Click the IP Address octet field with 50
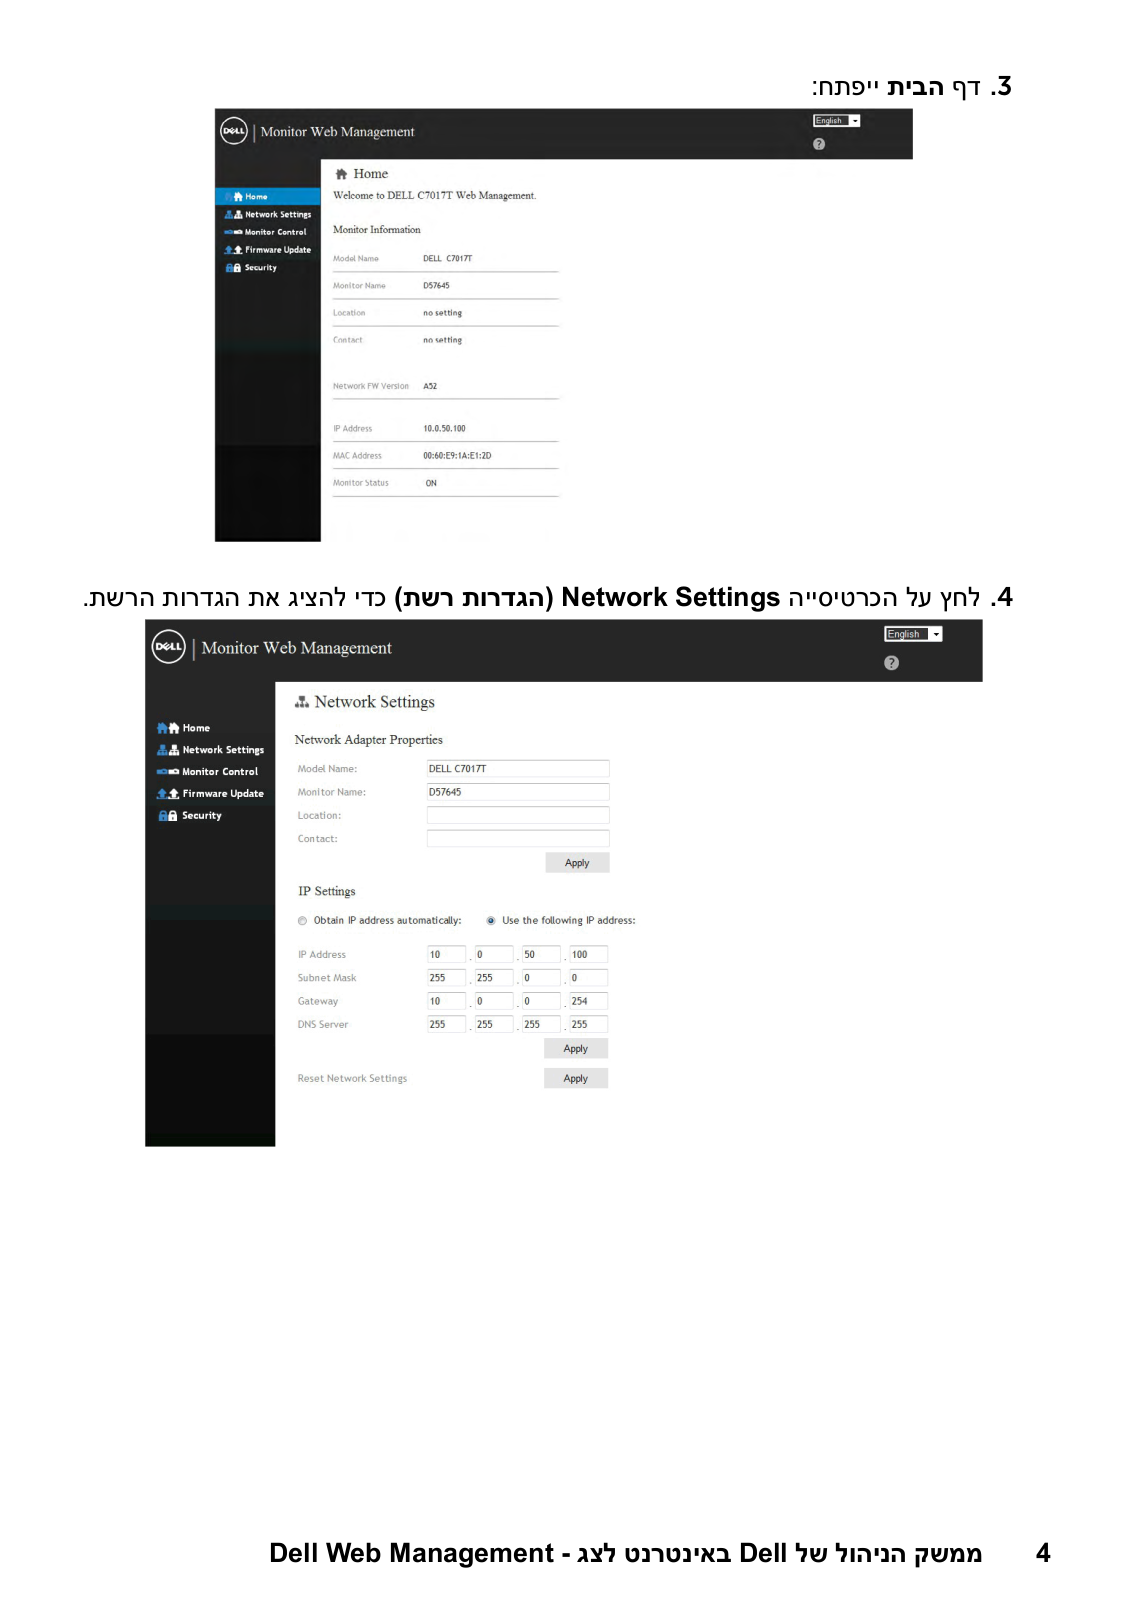The height and width of the screenshot is (1601, 1128). (x=541, y=955)
